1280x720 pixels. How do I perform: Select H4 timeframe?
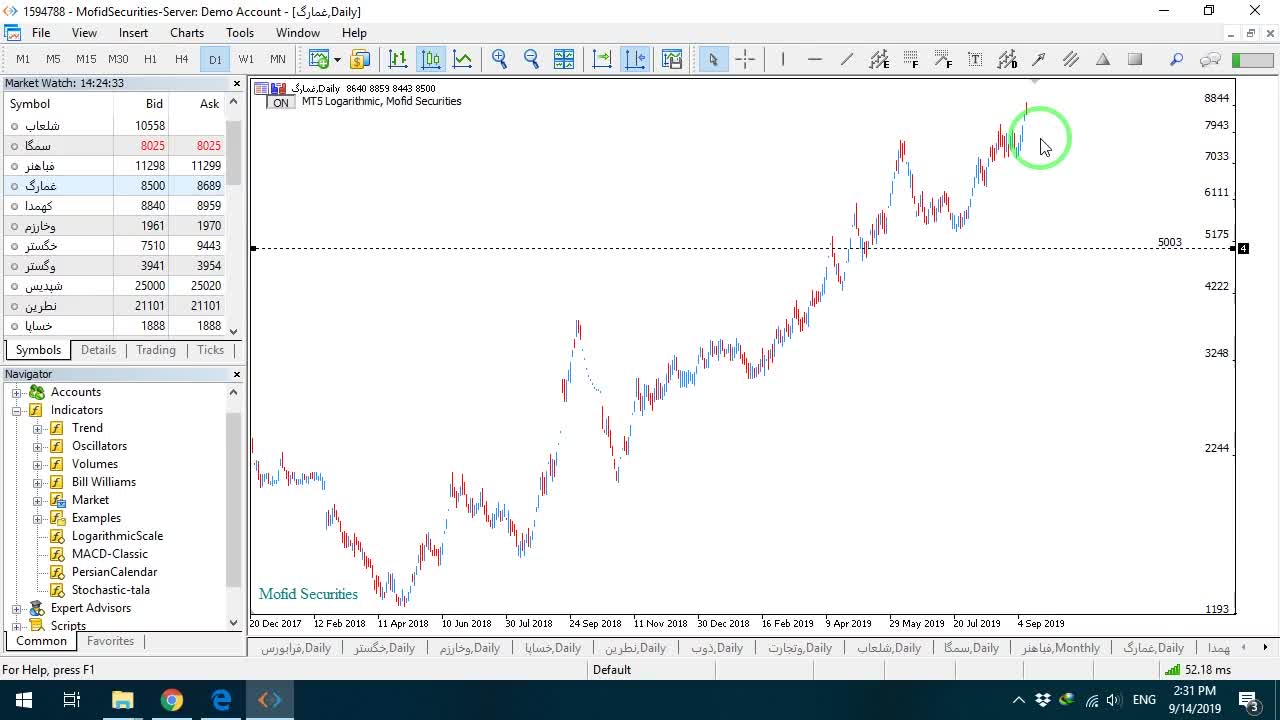click(x=182, y=59)
